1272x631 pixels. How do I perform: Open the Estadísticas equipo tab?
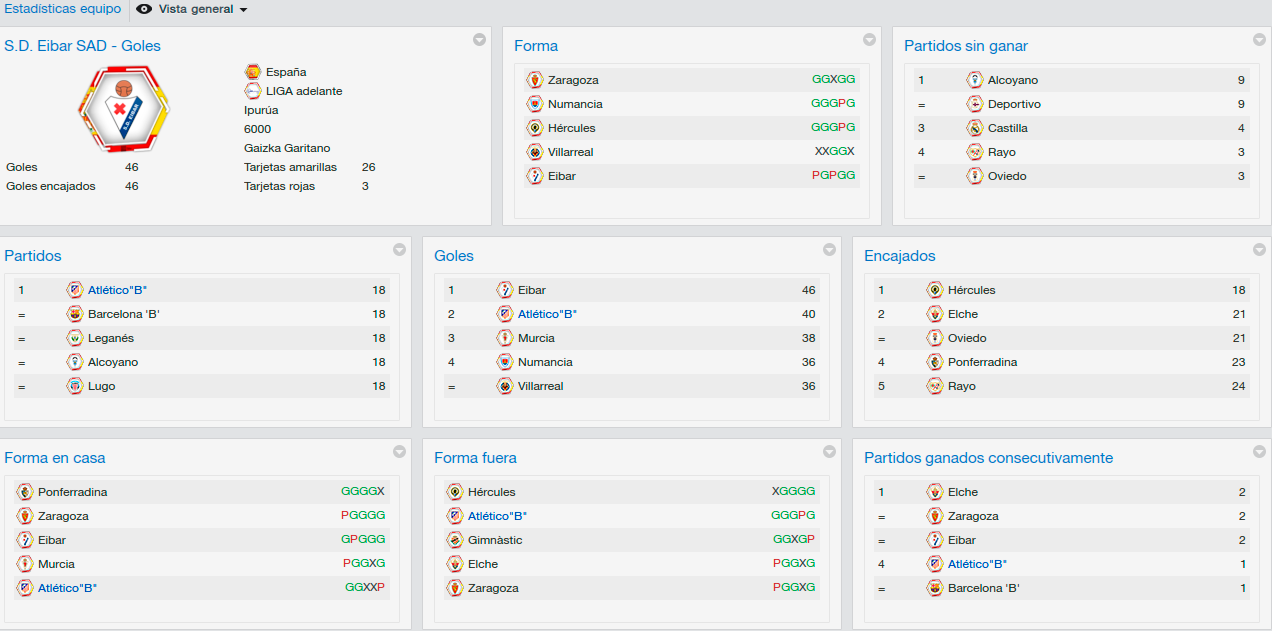click(62, 9)
